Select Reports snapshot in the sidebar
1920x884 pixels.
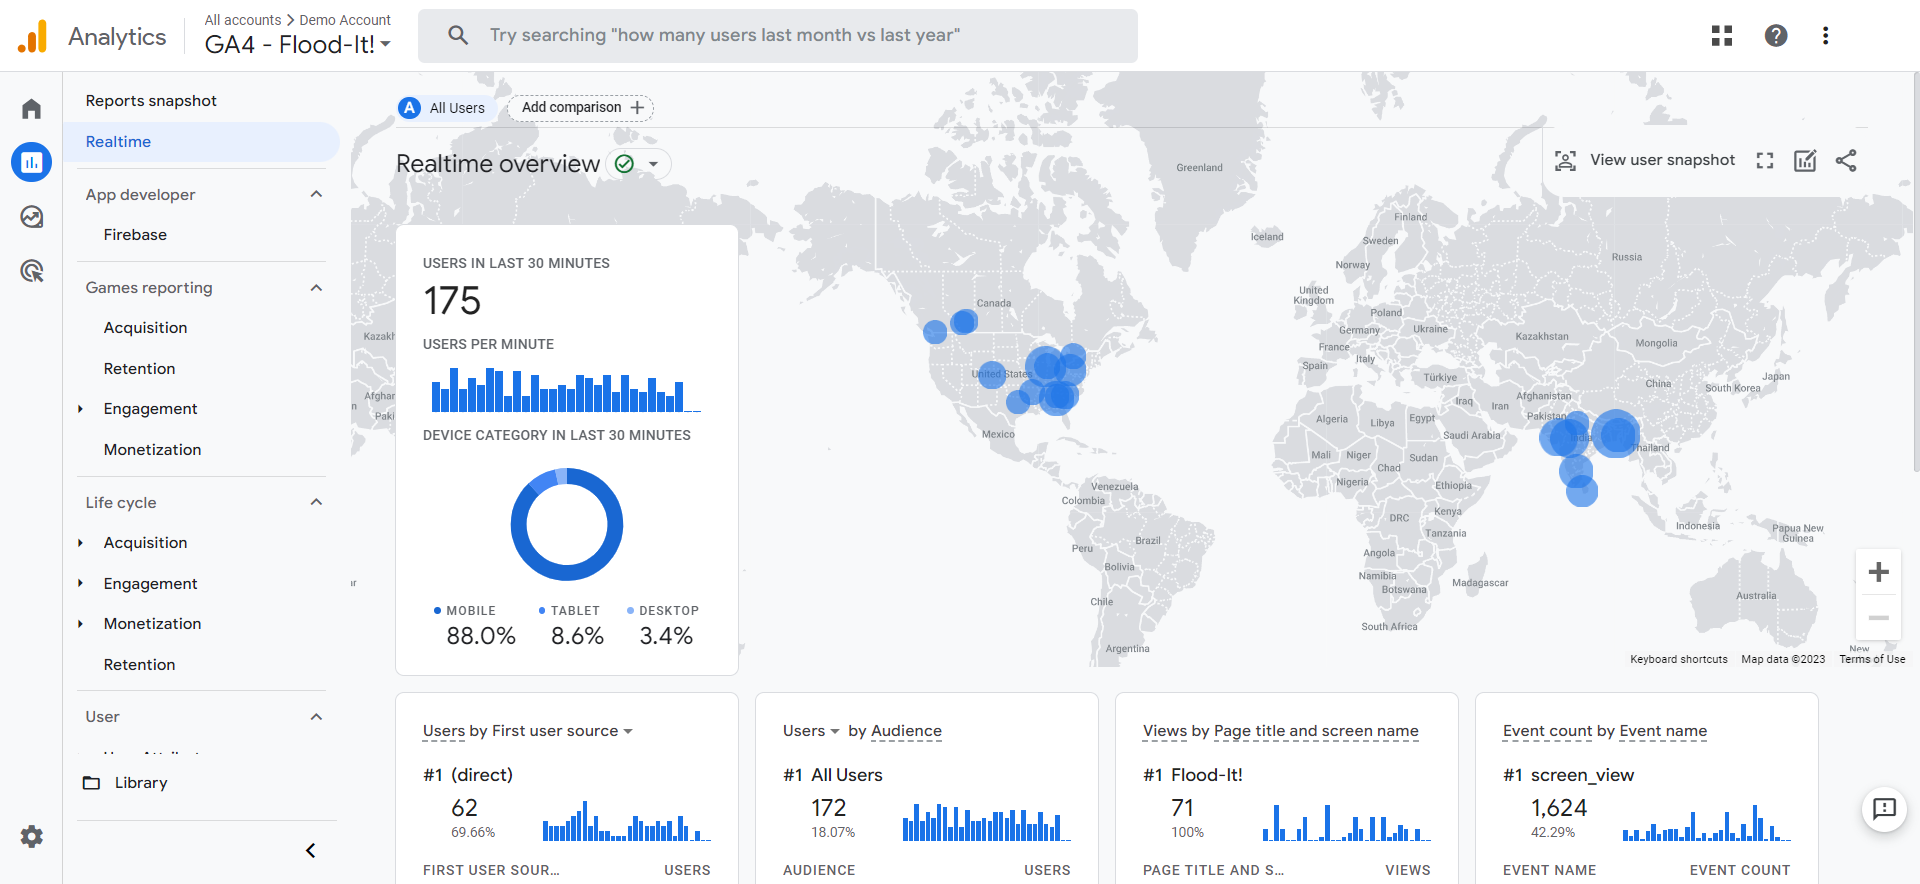[151, 101]
